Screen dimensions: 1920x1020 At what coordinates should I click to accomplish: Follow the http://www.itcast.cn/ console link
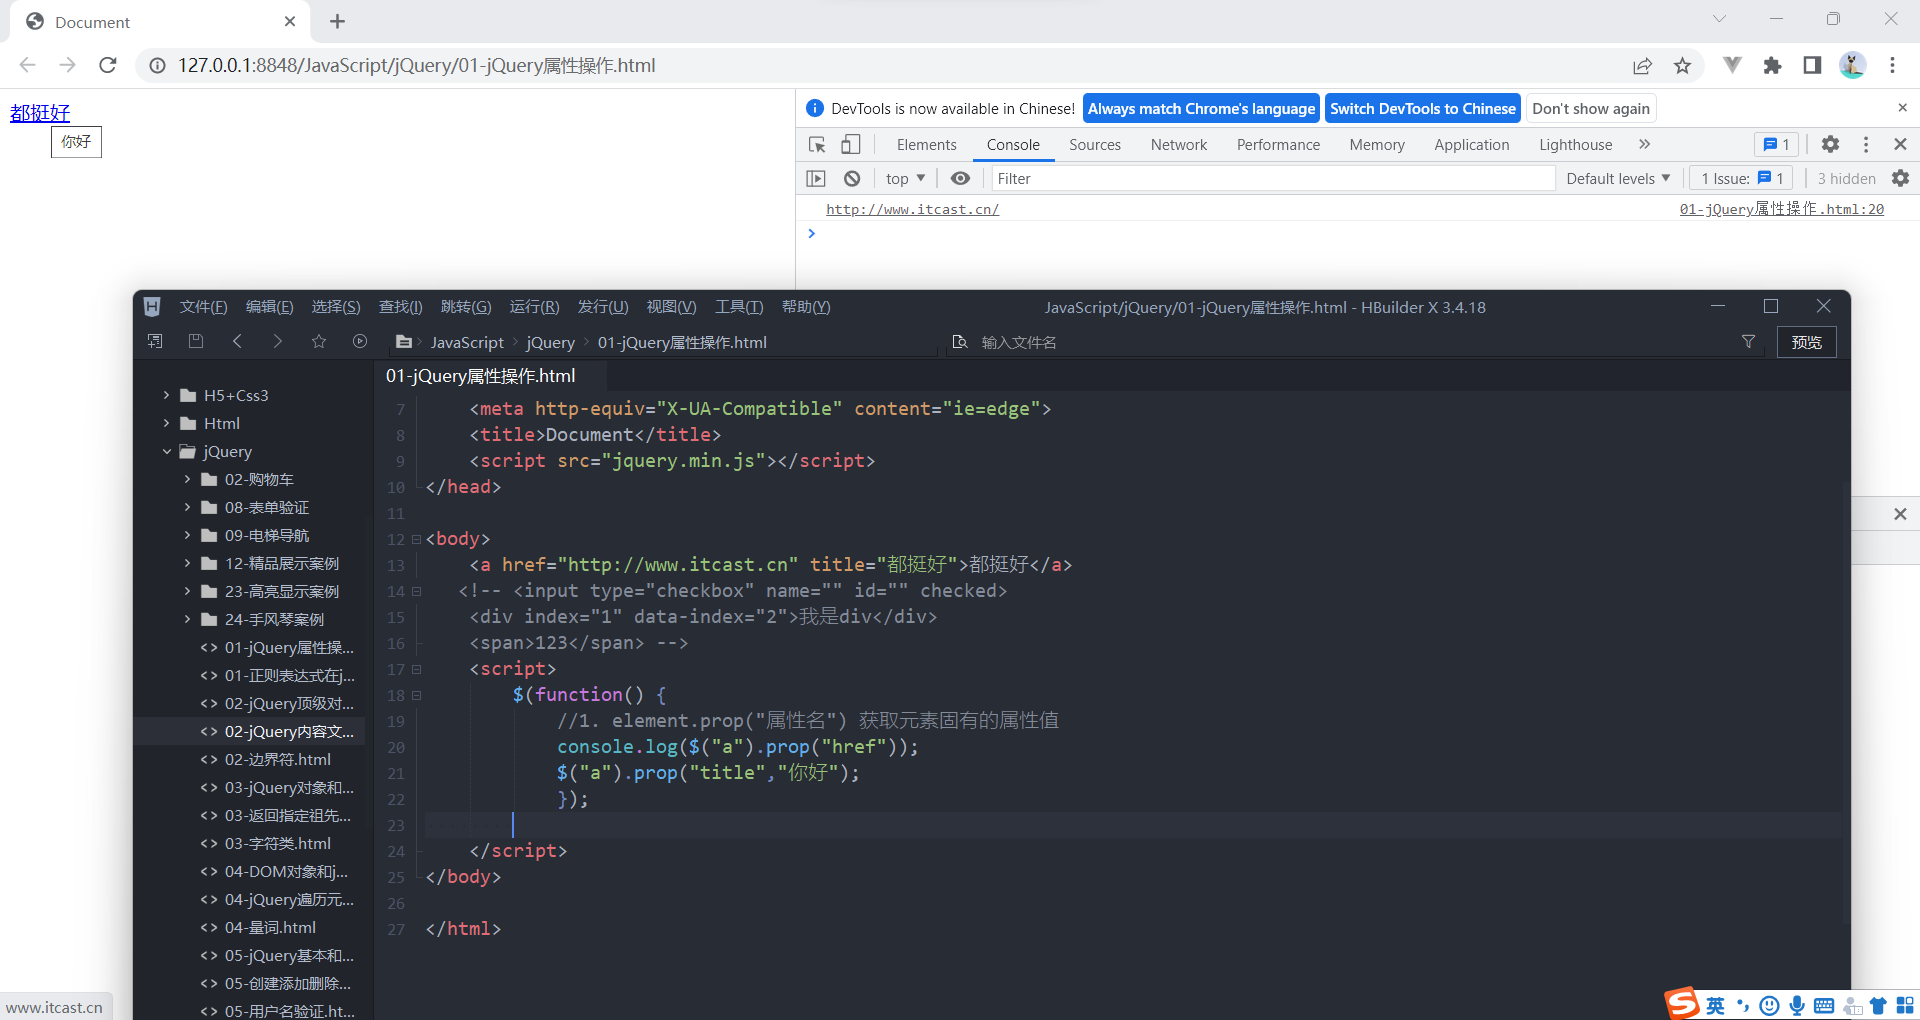pyautogui.click(x=911, y=209)
